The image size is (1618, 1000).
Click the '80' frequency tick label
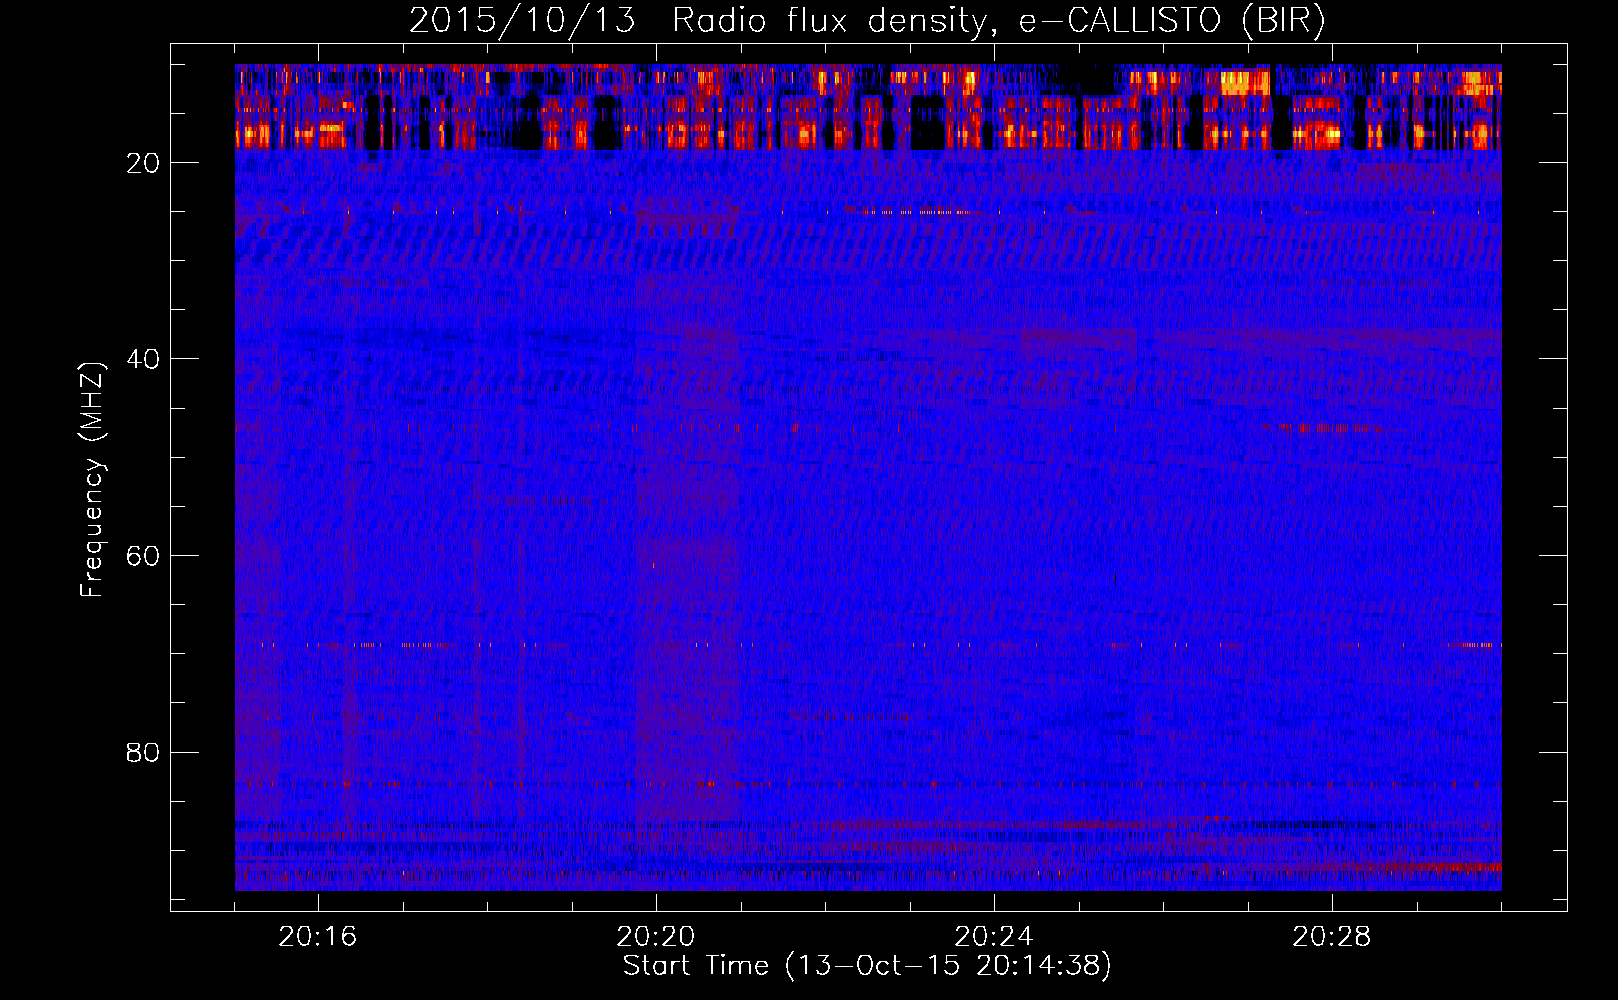click(143, 752)
